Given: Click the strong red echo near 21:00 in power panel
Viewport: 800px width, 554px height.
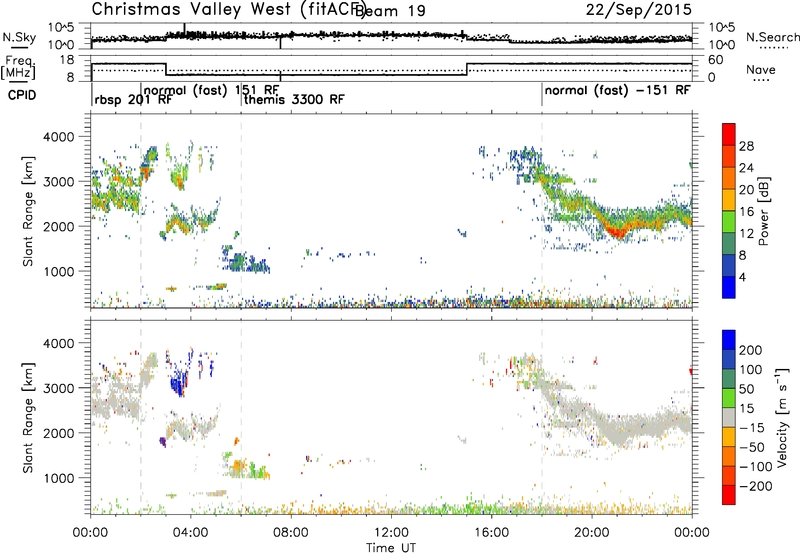Looking at the screenshot, I should tap(617, 232).
